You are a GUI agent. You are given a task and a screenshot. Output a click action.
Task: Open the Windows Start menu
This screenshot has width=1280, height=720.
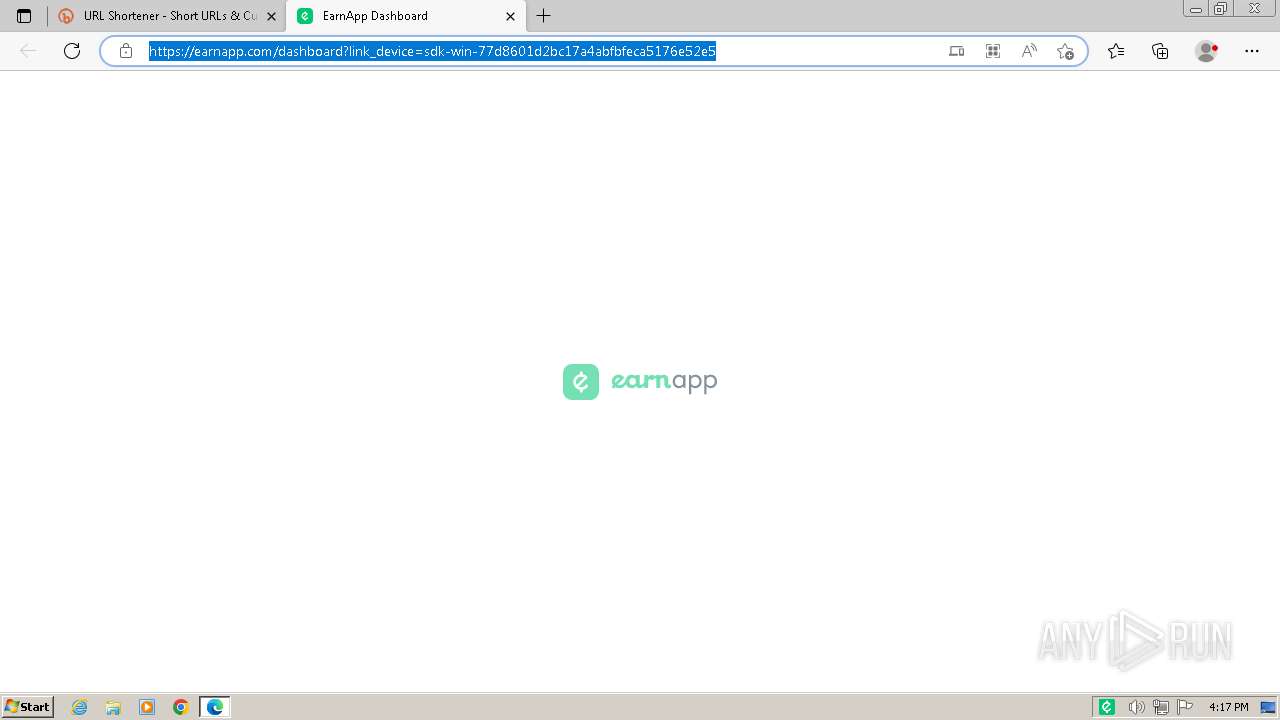point(28,707)
